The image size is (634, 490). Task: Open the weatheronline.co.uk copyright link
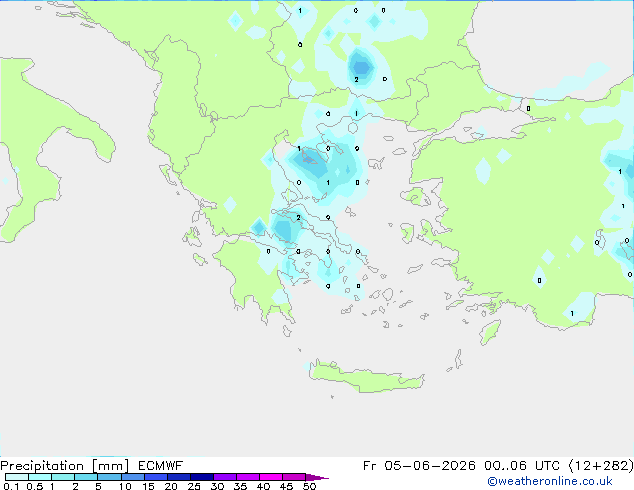[x=550, y=481]
